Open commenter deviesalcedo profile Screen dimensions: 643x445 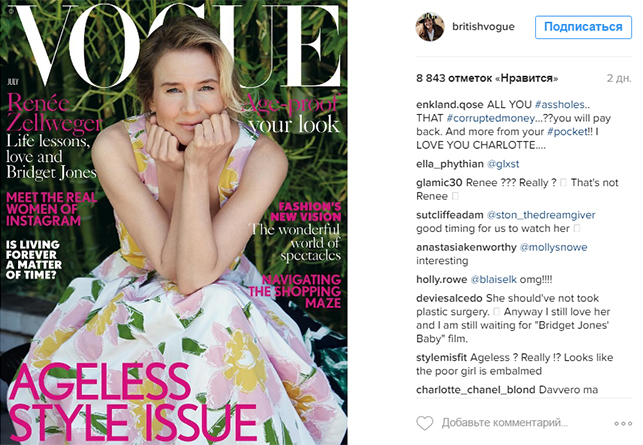pos(449,298)
